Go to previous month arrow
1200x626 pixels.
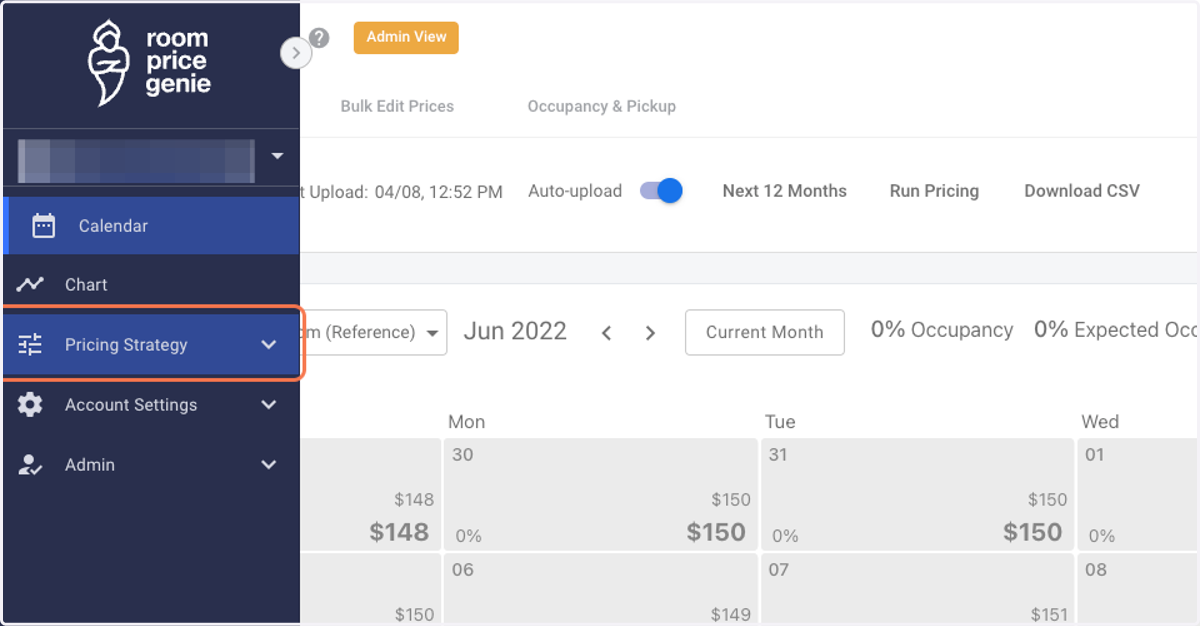click(x=606, y=333)
